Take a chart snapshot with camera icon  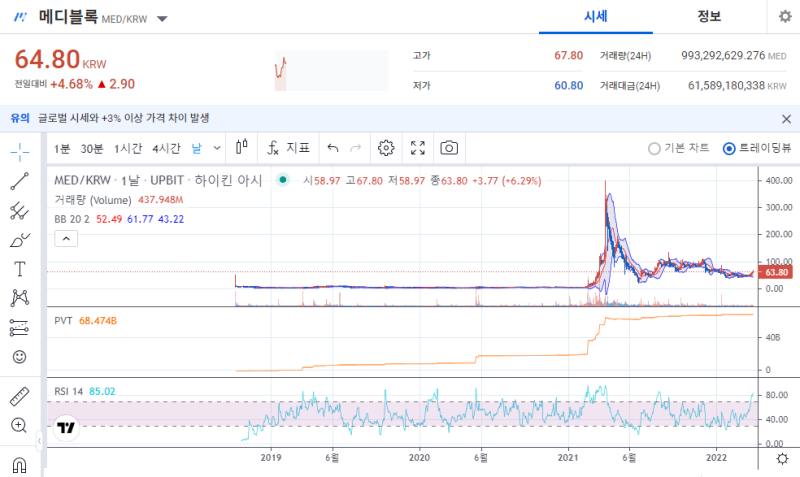point(449,148)
